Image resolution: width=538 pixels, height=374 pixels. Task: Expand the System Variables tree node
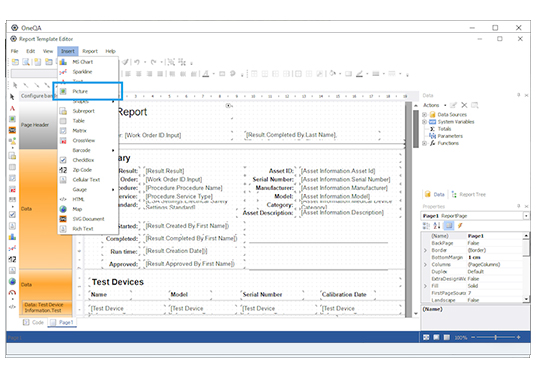pyautogui.click(x=424, y=122)
